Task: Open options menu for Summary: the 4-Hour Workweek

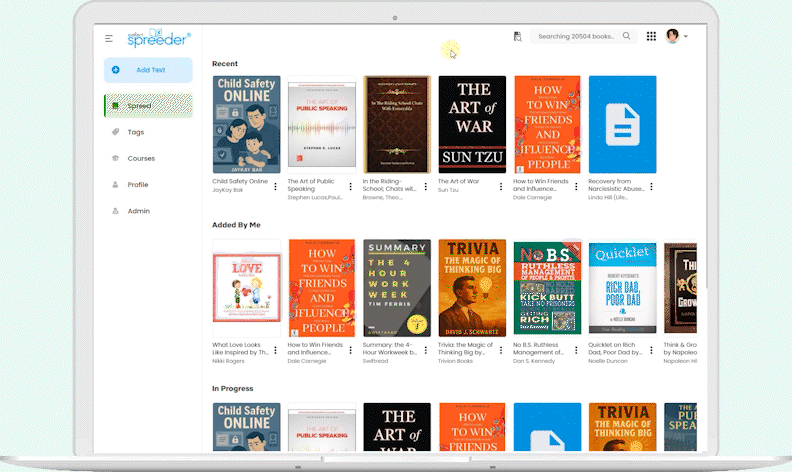Action: click(x=426, y=350)
